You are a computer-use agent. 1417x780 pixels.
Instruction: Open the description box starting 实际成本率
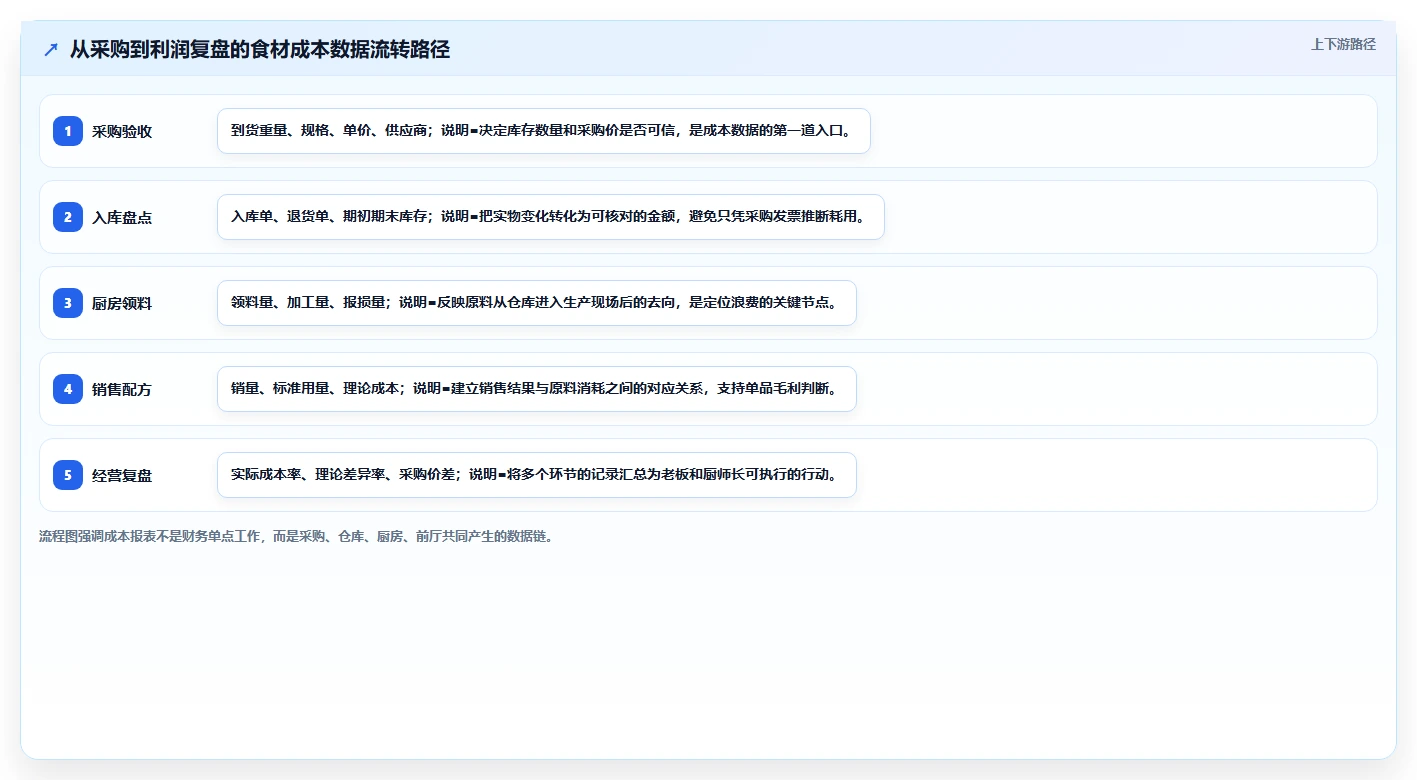point(537,475)
